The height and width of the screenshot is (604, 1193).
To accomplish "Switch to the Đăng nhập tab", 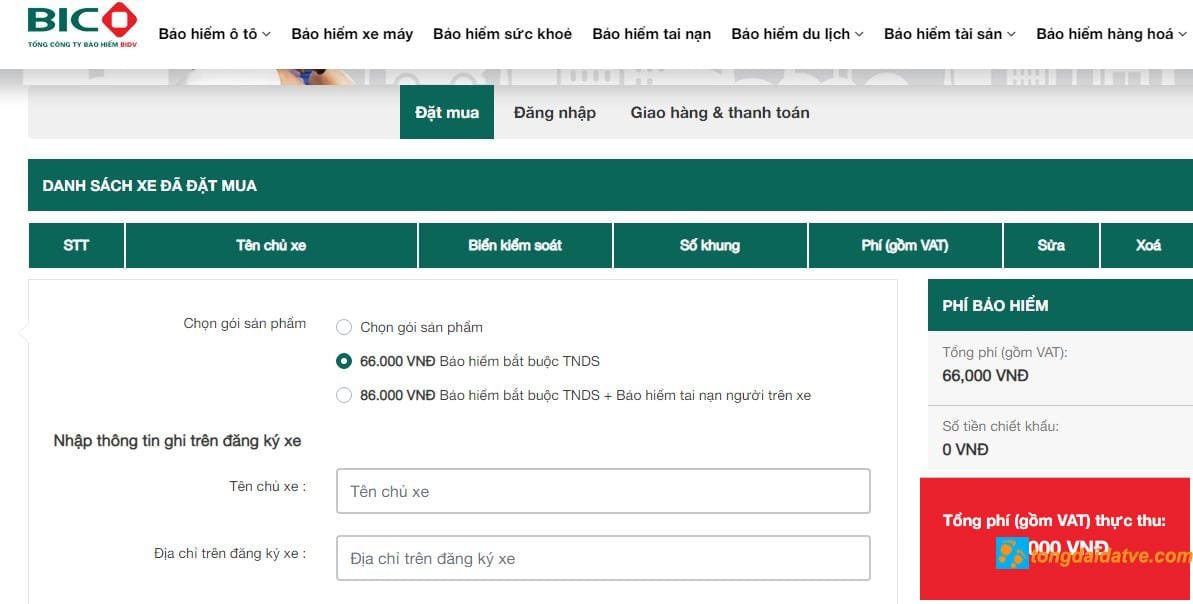I will (x=555, y=113).
